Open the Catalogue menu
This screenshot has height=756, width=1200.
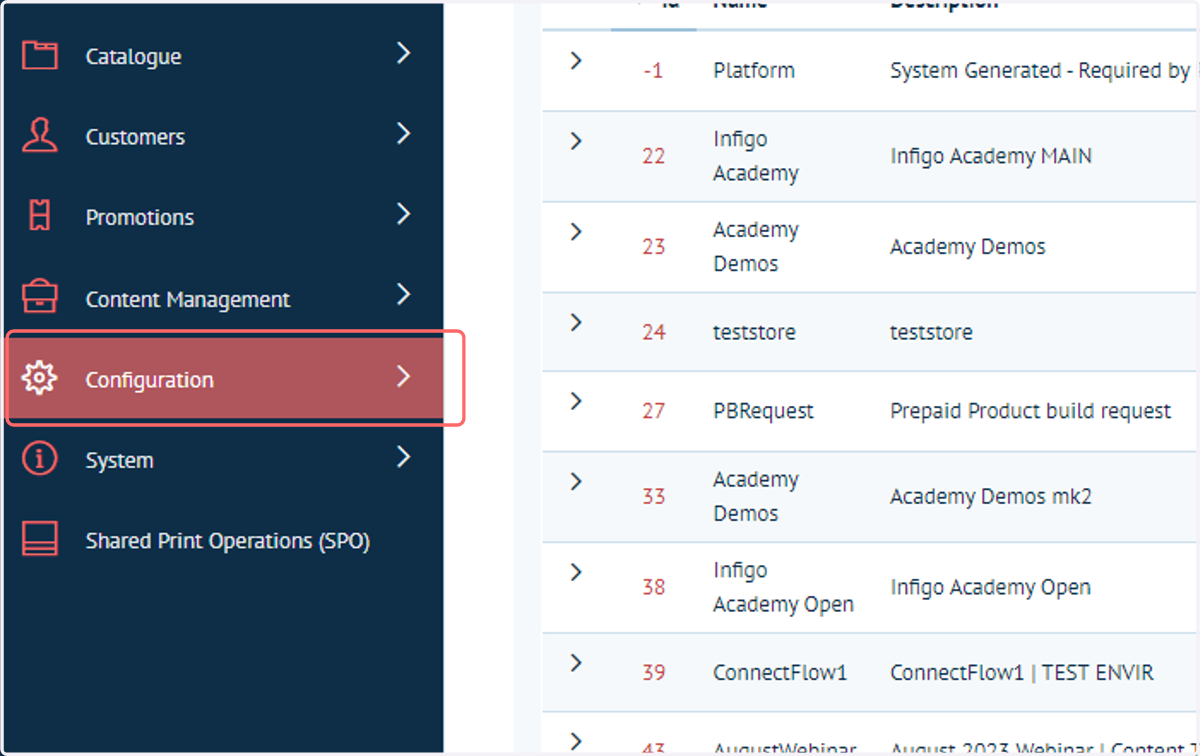coord(224,56)
